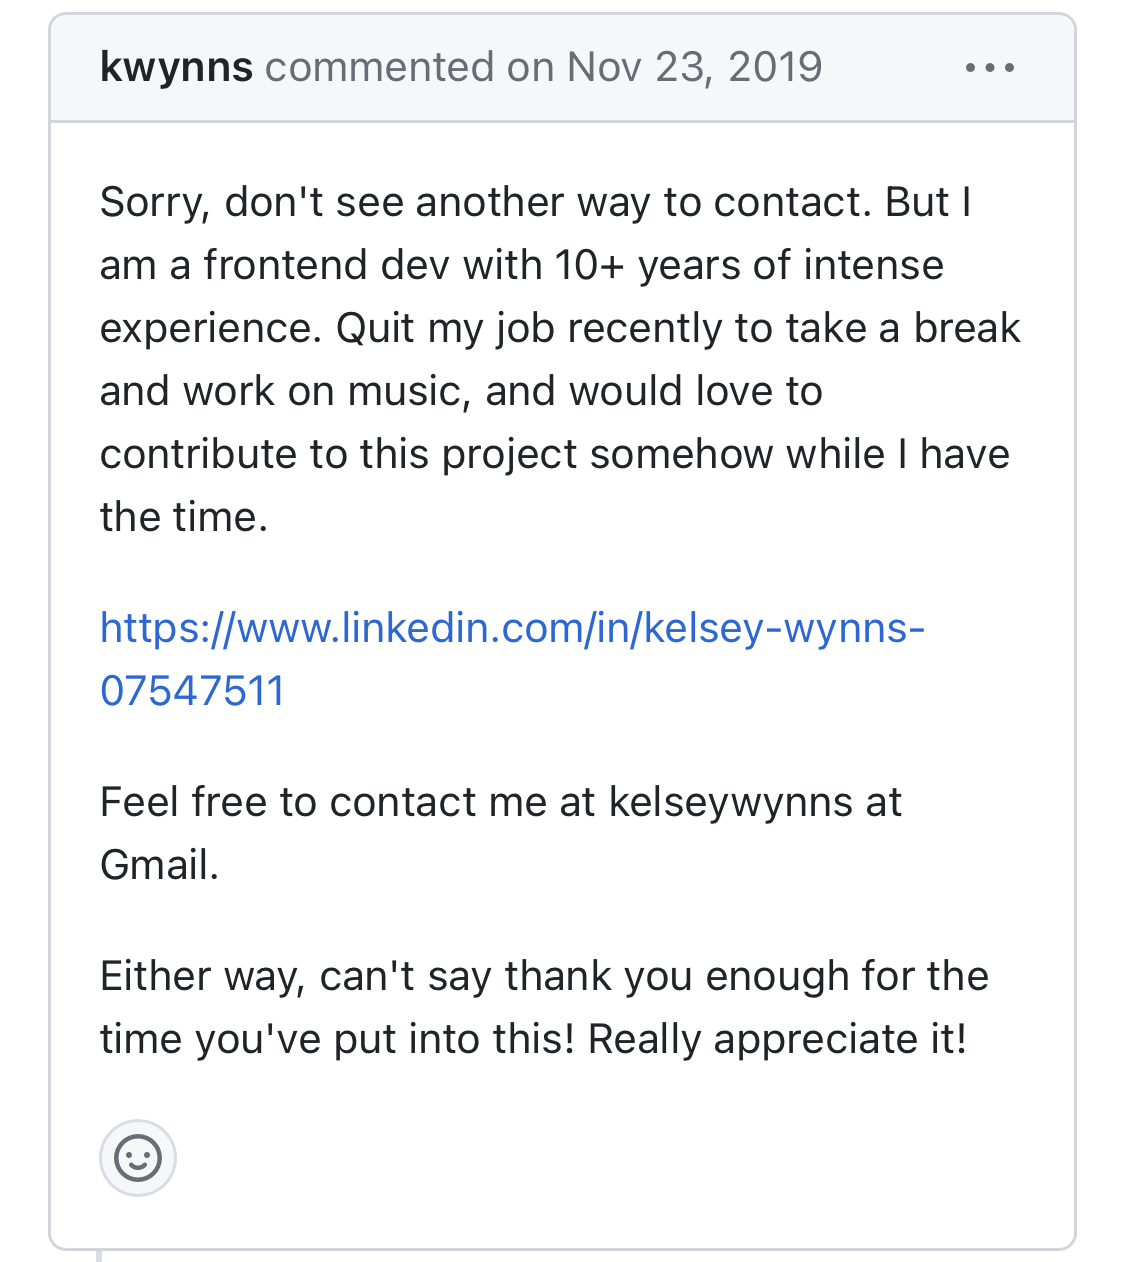
Task: Click the text 'kelseywynns at' in the comment
Action: click(755, 803)
